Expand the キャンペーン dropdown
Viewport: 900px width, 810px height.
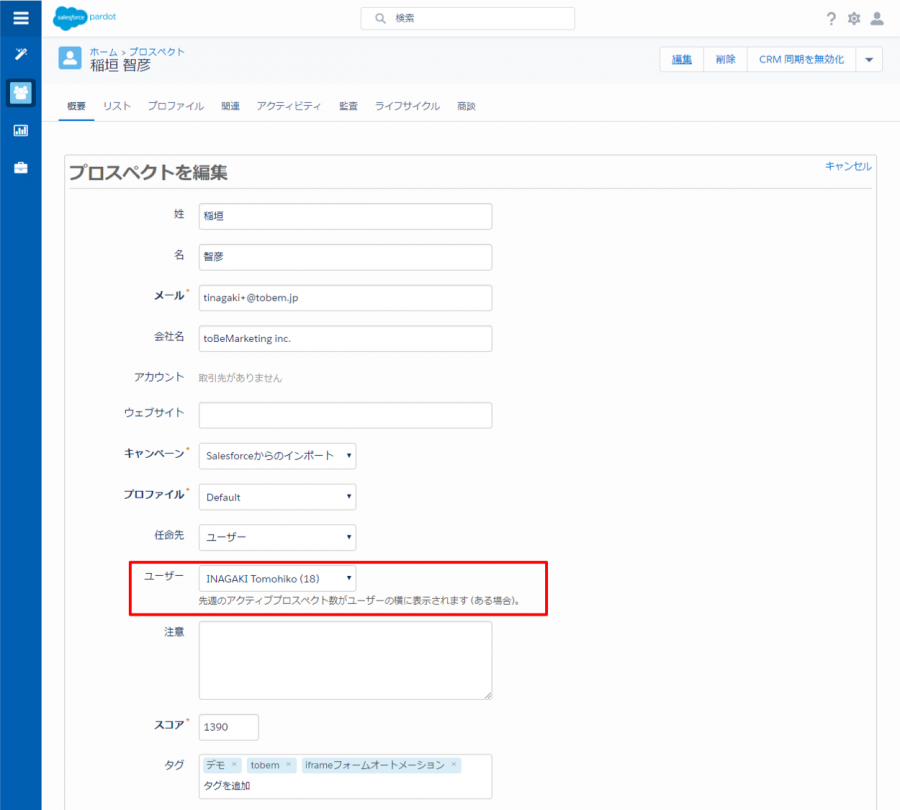coord(277,456)
